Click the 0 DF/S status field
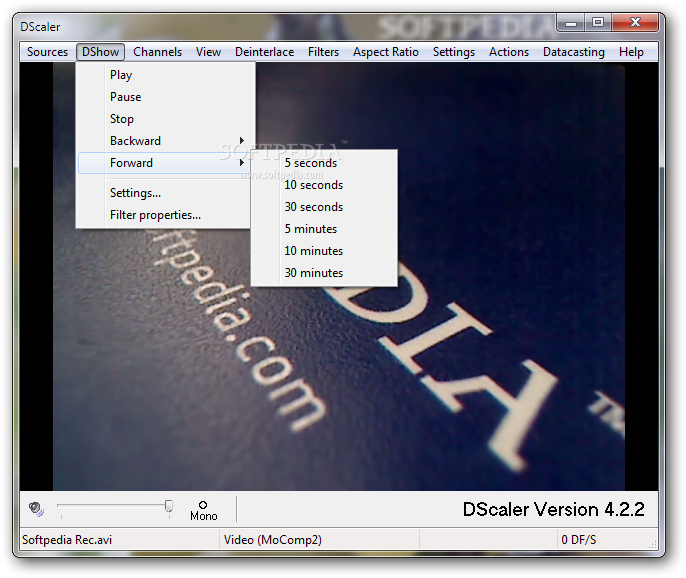Image resolution: width=686 pixels, height=578 pixels. 578,539
